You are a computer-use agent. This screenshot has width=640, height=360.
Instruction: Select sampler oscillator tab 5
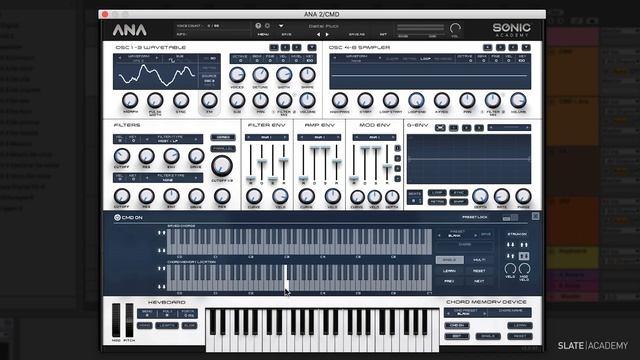point(500,47)
